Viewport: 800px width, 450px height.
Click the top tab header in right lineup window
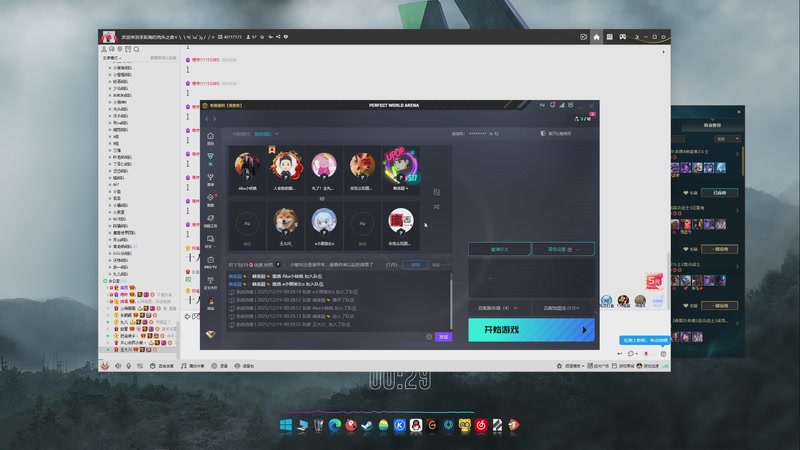[712, 125]
